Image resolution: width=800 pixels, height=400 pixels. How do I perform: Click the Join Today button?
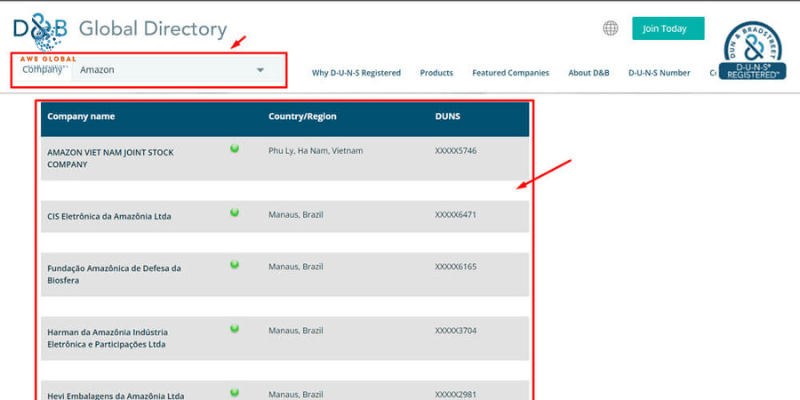coord(668,29)
